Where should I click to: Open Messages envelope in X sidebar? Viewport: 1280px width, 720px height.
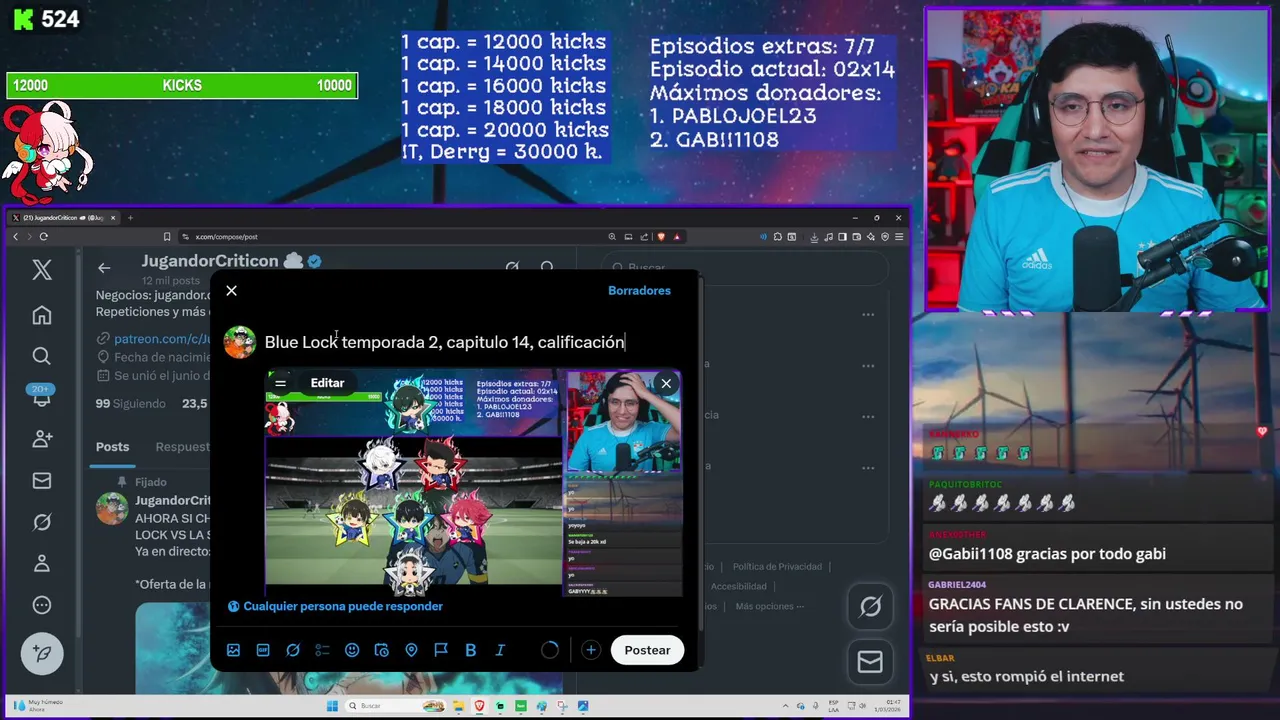42,481
